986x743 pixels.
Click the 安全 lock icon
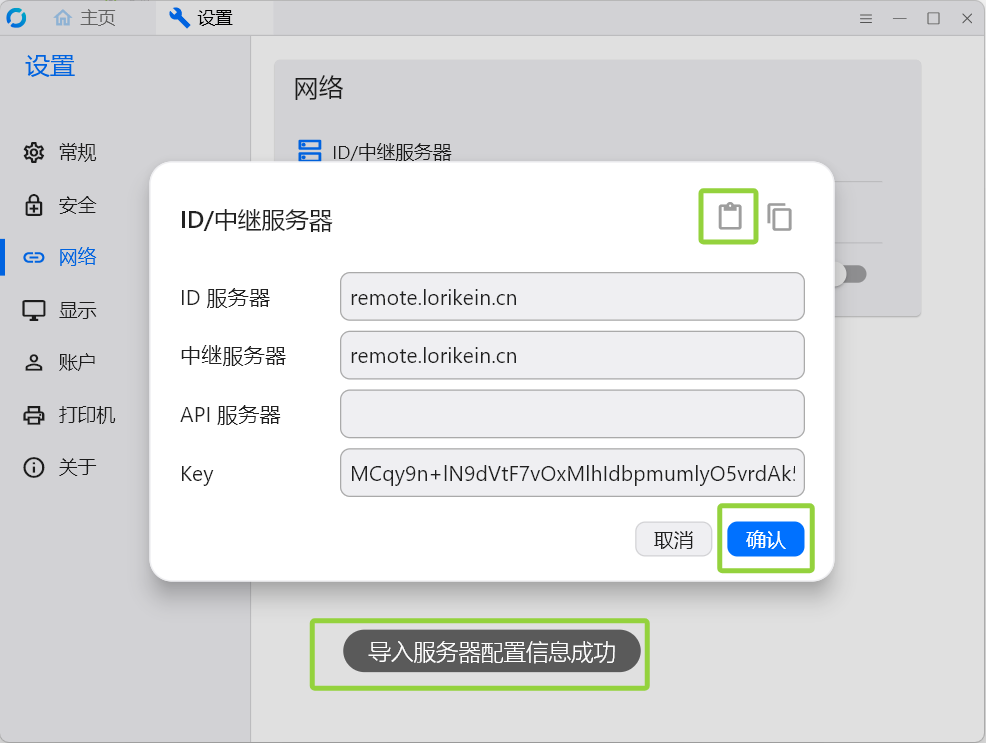tap(34, 205)
